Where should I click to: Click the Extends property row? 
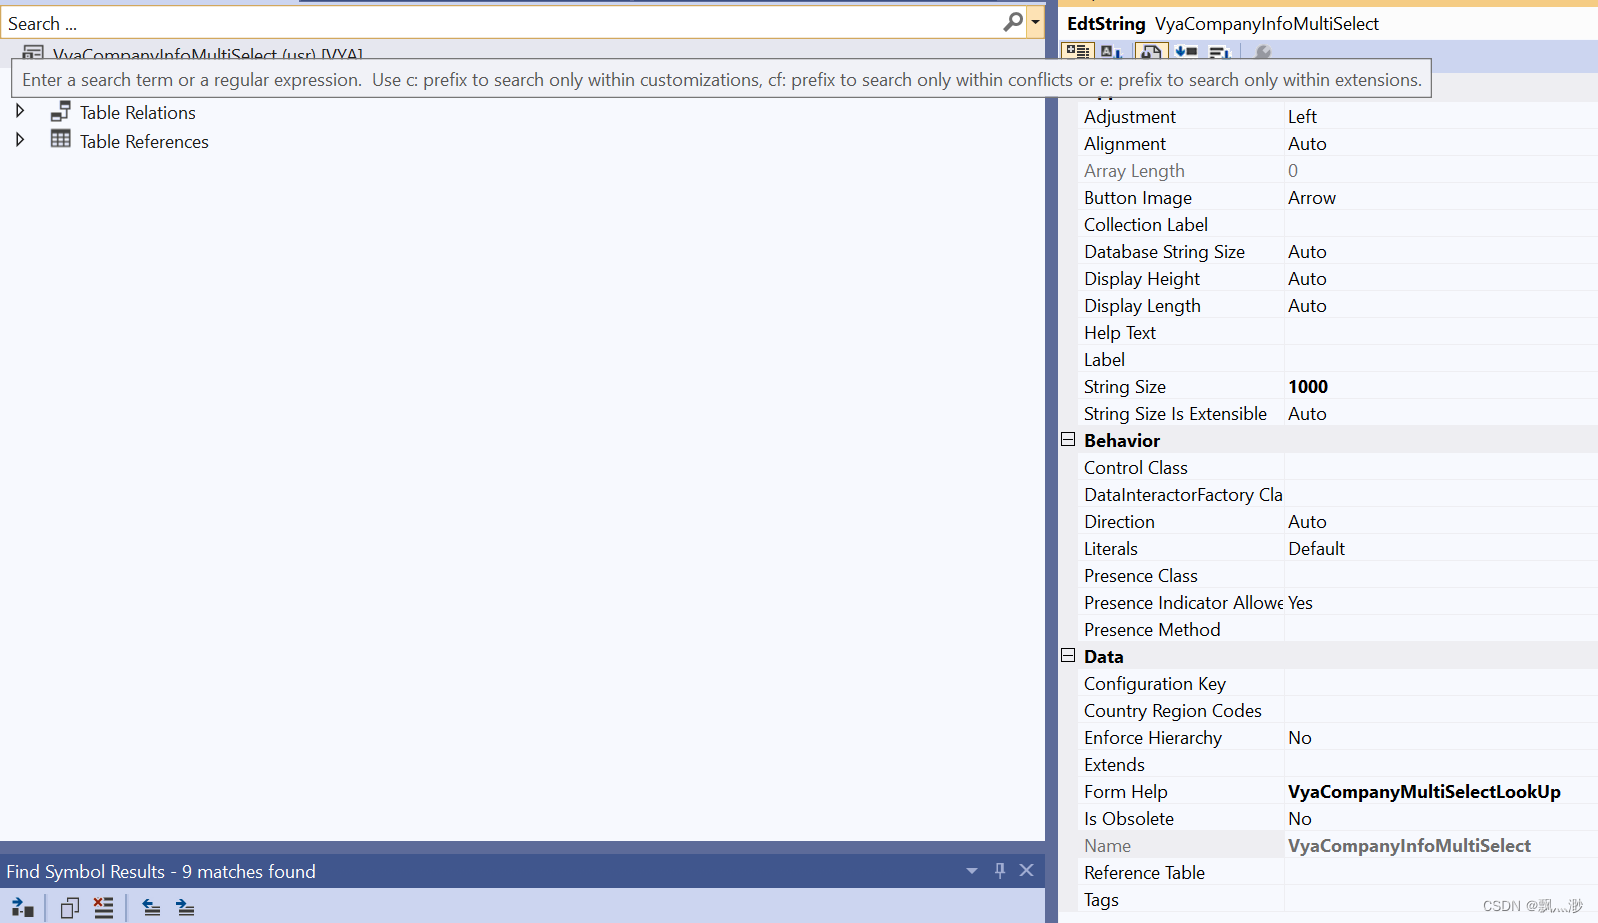pos(1339,765)
